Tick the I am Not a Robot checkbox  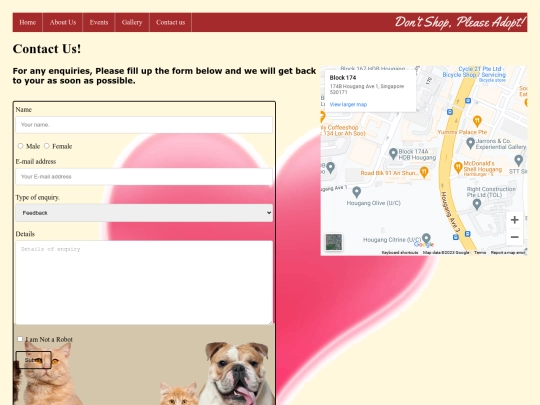pyautogui.click(x=20, y=339)
